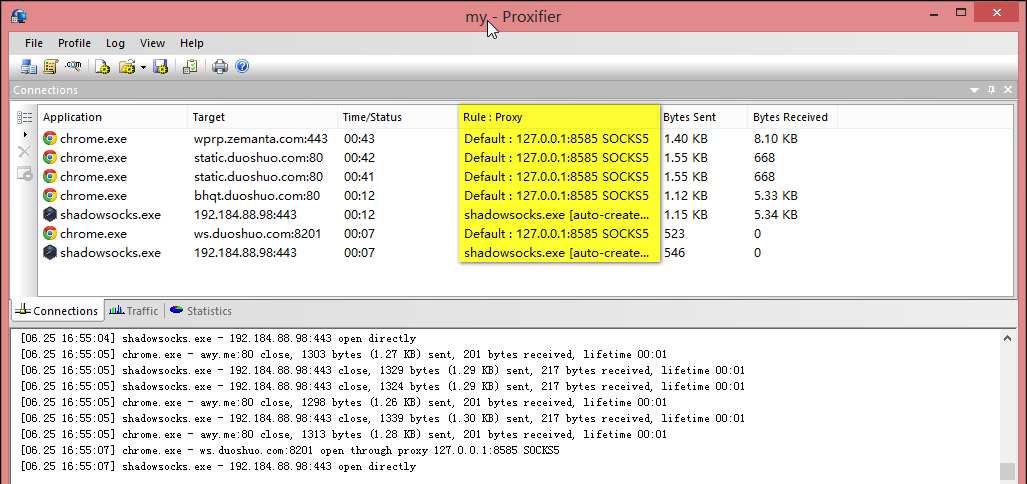Click the ws.duoshuo.com:8201 target cell

click(257, 233)
